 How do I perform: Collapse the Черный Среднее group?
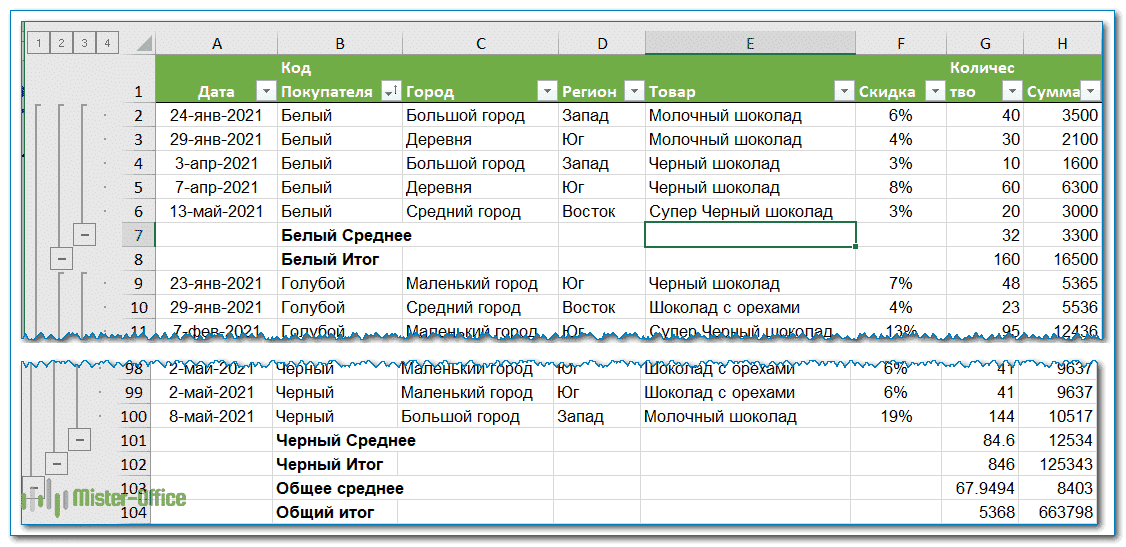pyautogui.click(x=81, y=440)
